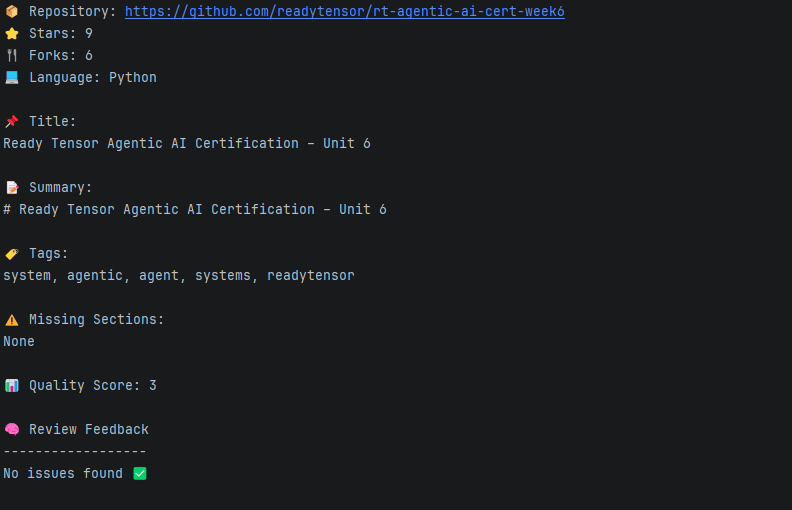Viewport: 792px width, 510px height.
Task: Click the 'Tags:' label
Action: (48, 253)
